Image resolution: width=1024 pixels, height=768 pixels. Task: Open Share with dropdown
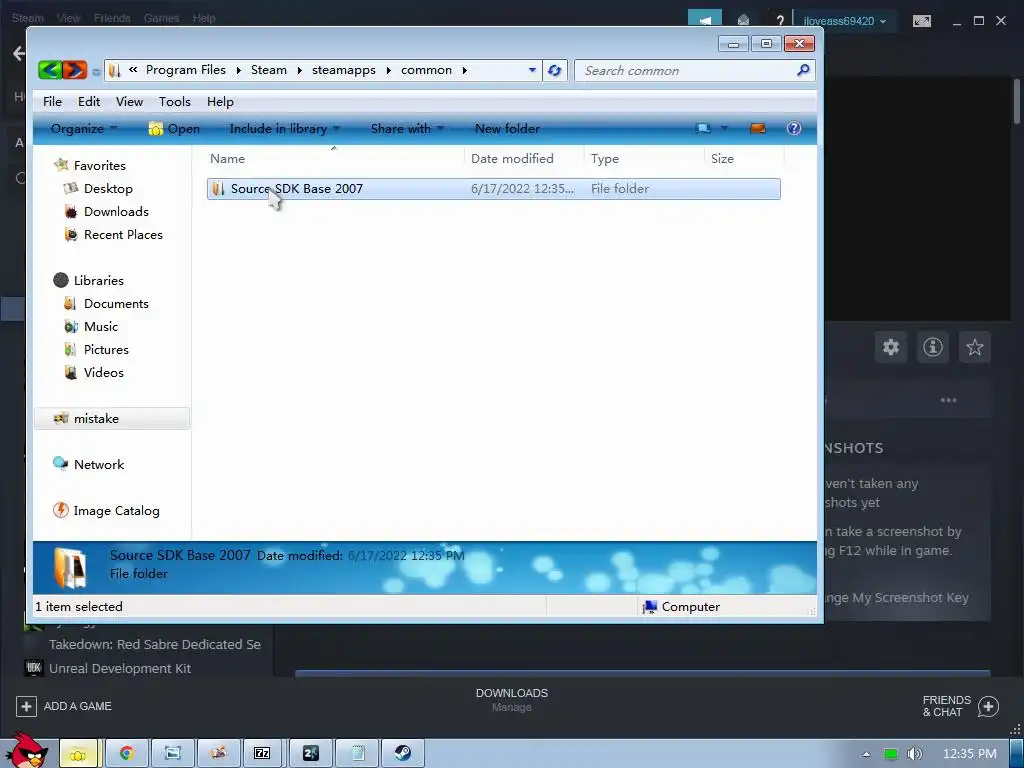tap(407, 129)
